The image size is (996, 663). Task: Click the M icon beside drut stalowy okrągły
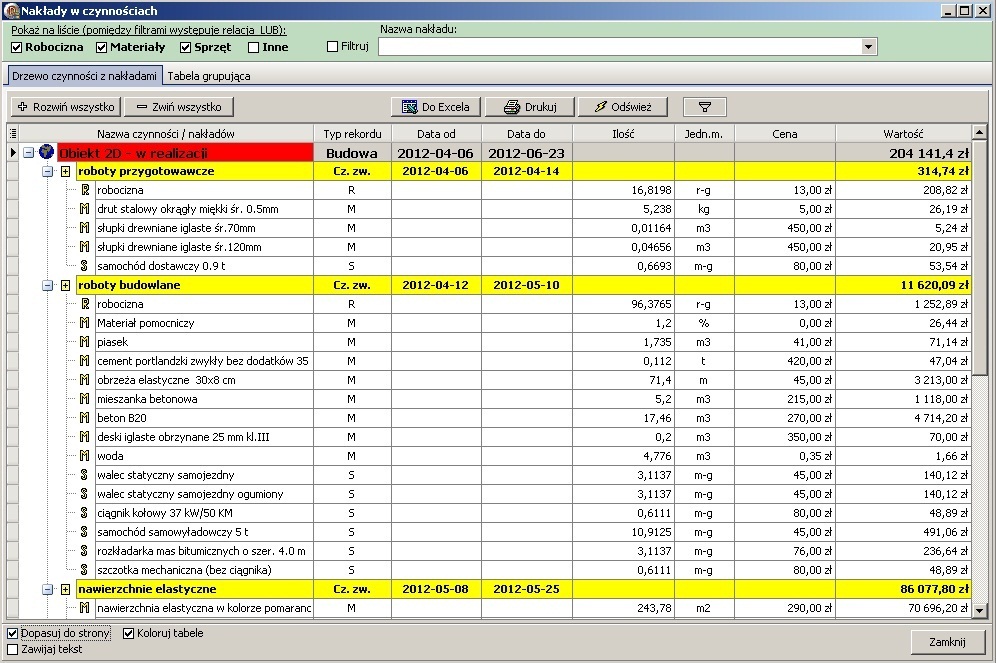pyautogui.click(x=84, y=209)
